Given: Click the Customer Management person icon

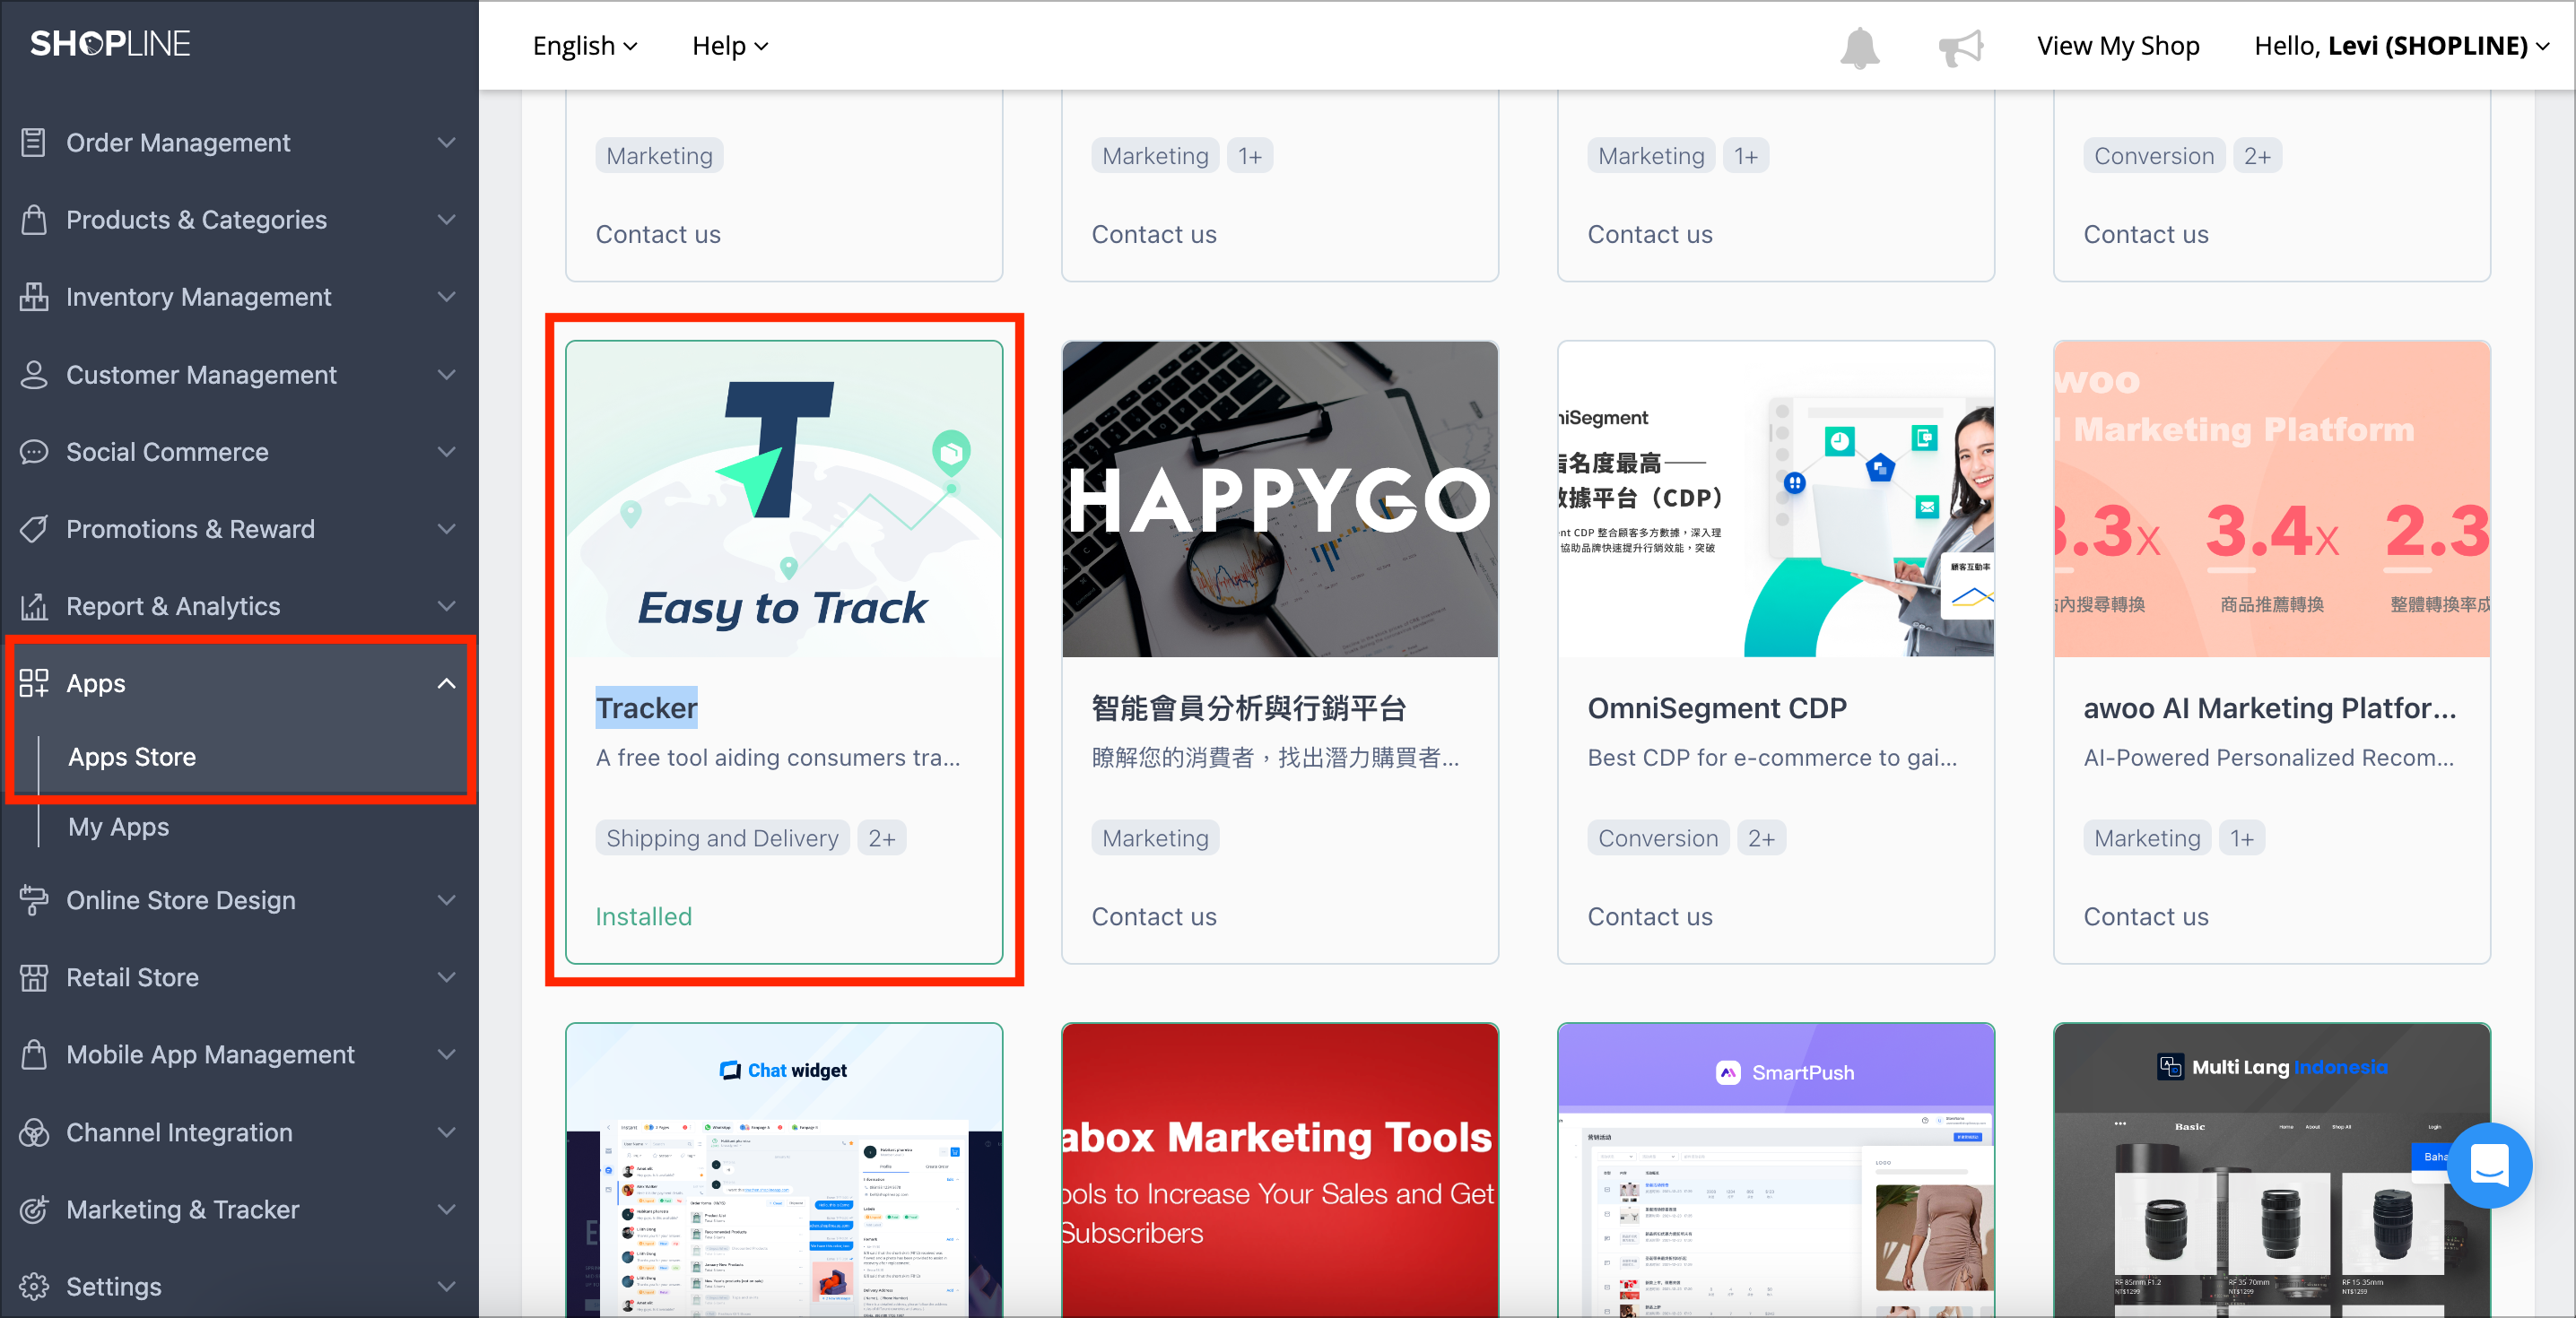Looking at the screenshot, I should point(34,374).
